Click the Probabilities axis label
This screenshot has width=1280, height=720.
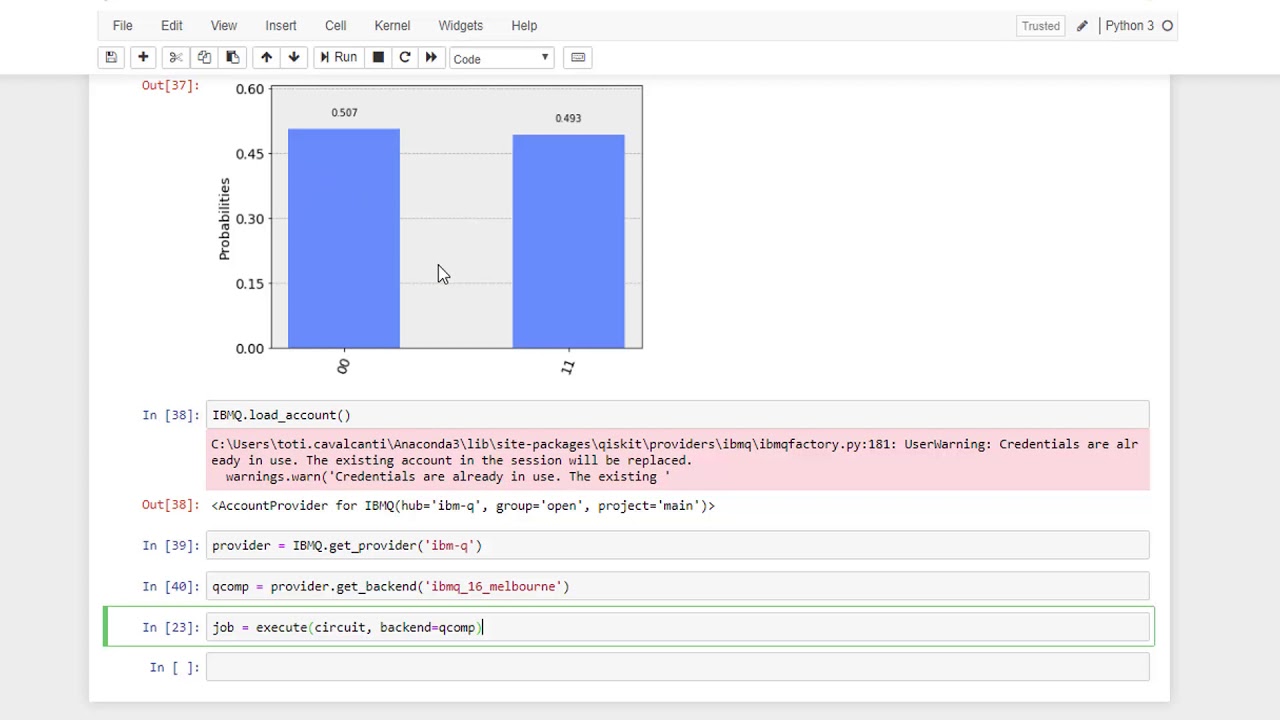coord(224,219)
